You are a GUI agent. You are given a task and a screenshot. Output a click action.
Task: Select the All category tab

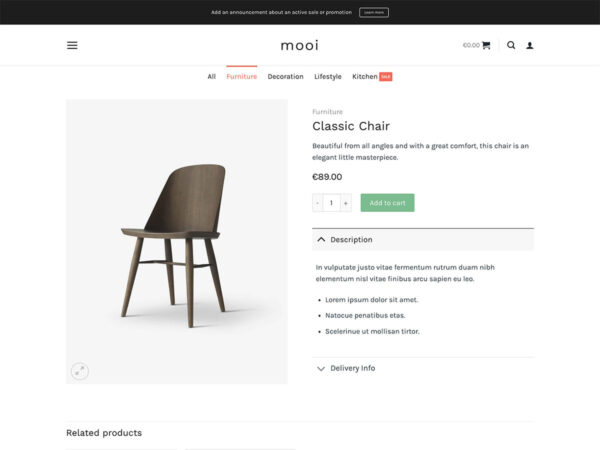(x=212, y=77)
